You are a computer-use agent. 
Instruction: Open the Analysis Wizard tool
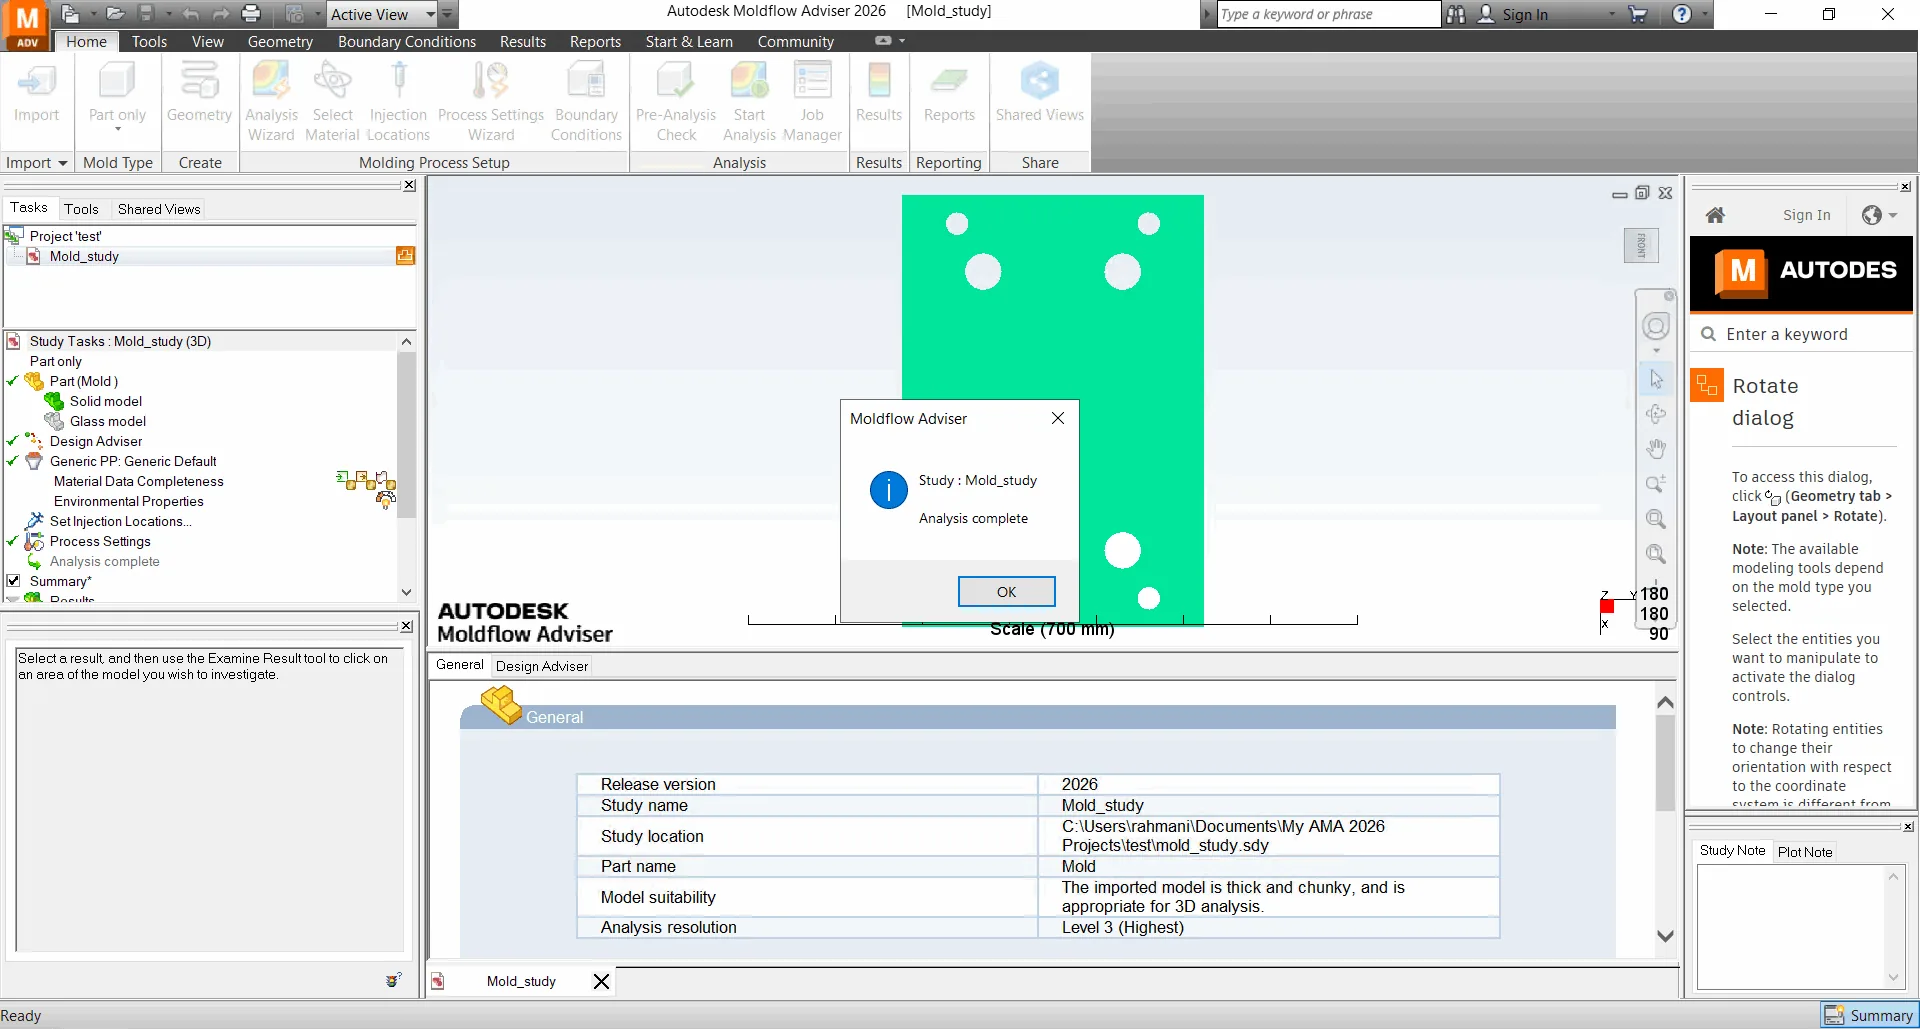pos(271,101)
